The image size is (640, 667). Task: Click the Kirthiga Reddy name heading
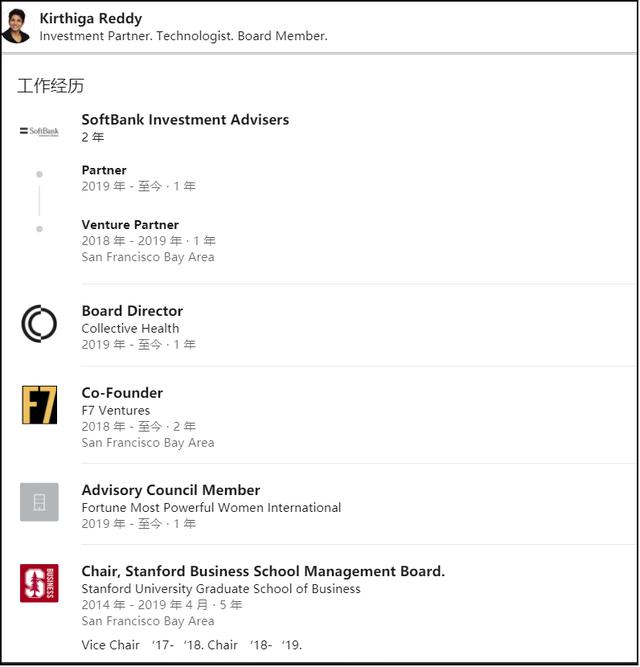tap(91, 18)
